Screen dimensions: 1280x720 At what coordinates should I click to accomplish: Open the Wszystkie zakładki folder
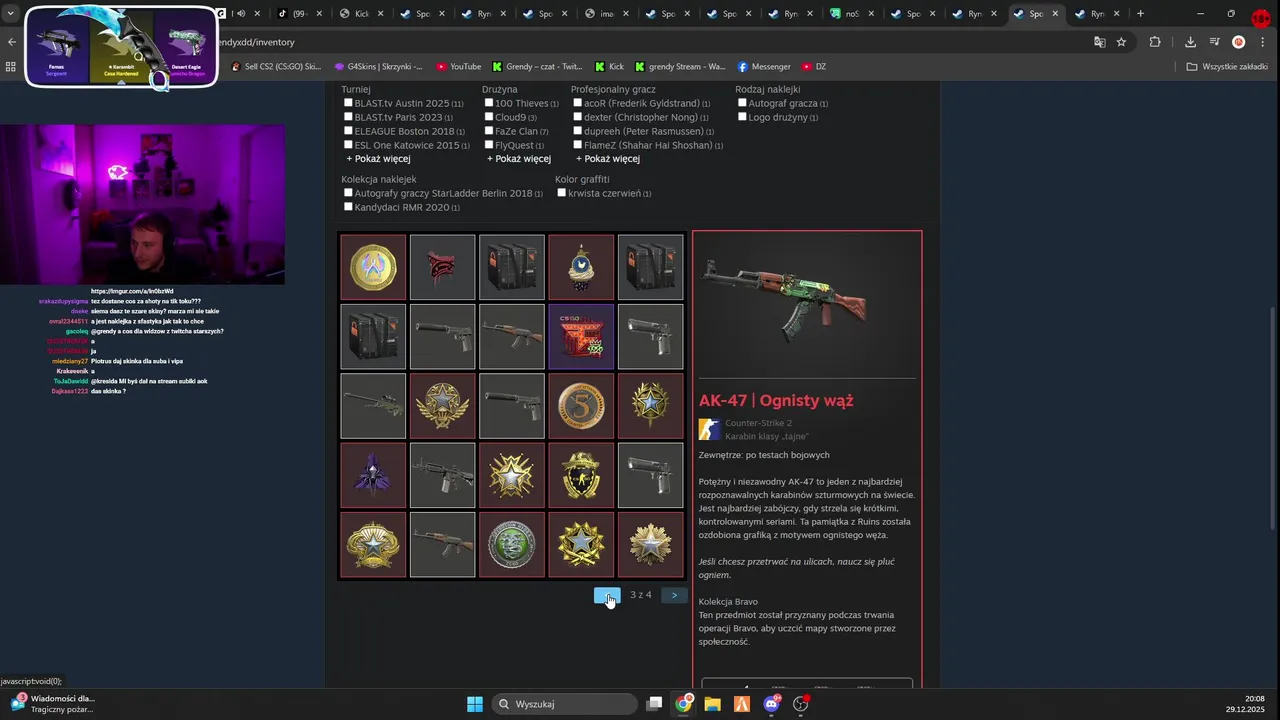1227,67
